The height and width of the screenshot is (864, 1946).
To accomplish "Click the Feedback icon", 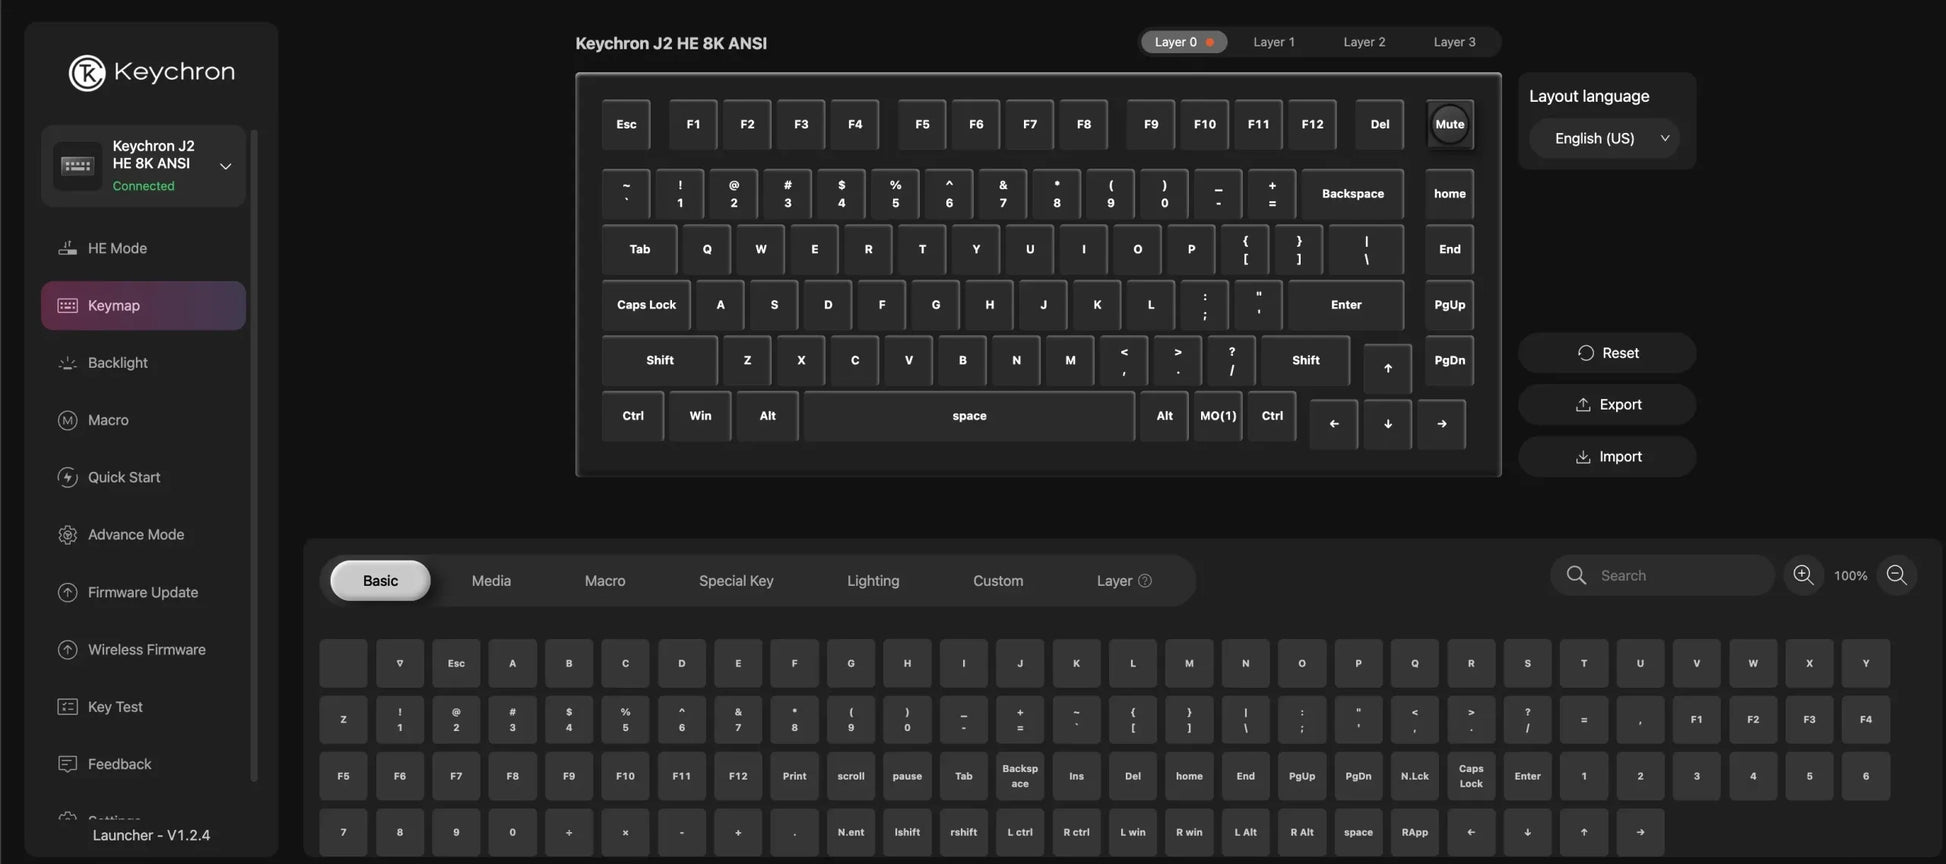I will (x=67, y=764).
